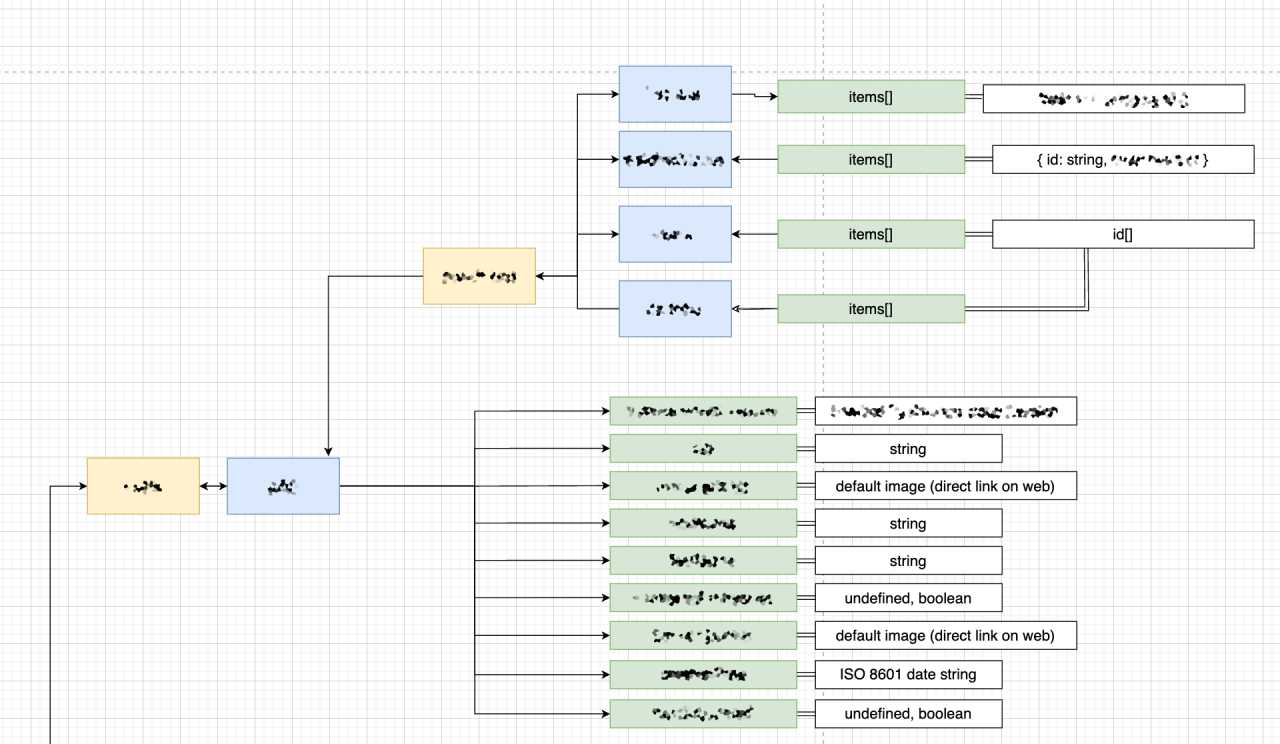Viewport: 1280px width, 744px height.
Task: Click the bottom undefined, boolean value box
Action: click(908, 713)
